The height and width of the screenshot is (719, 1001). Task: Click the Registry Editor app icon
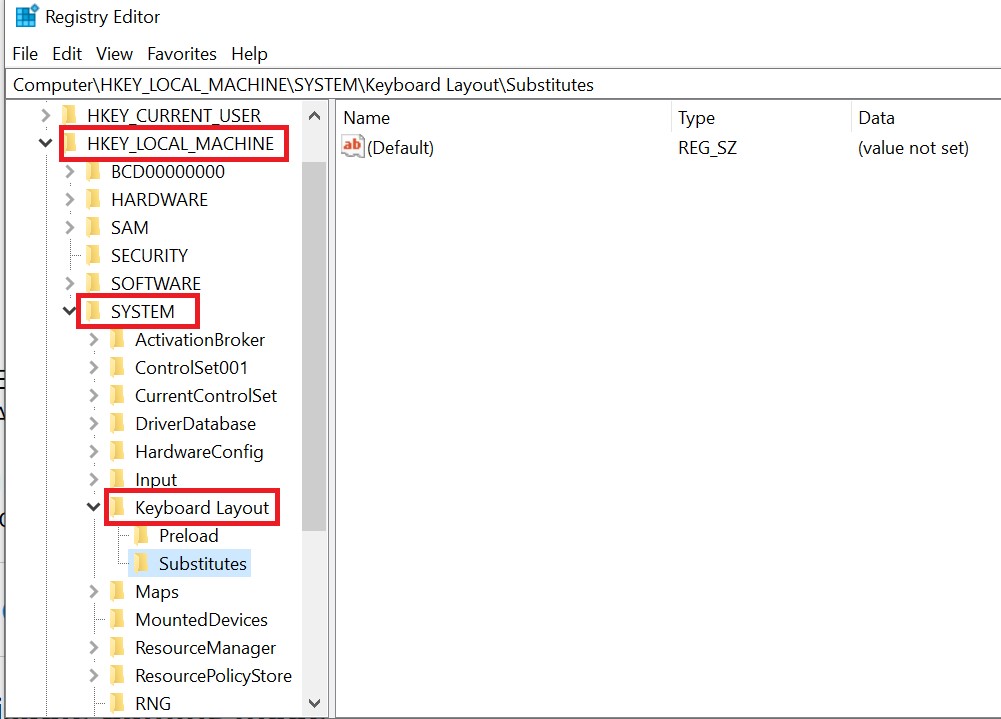pyautogui.click(x=26, y=17)
